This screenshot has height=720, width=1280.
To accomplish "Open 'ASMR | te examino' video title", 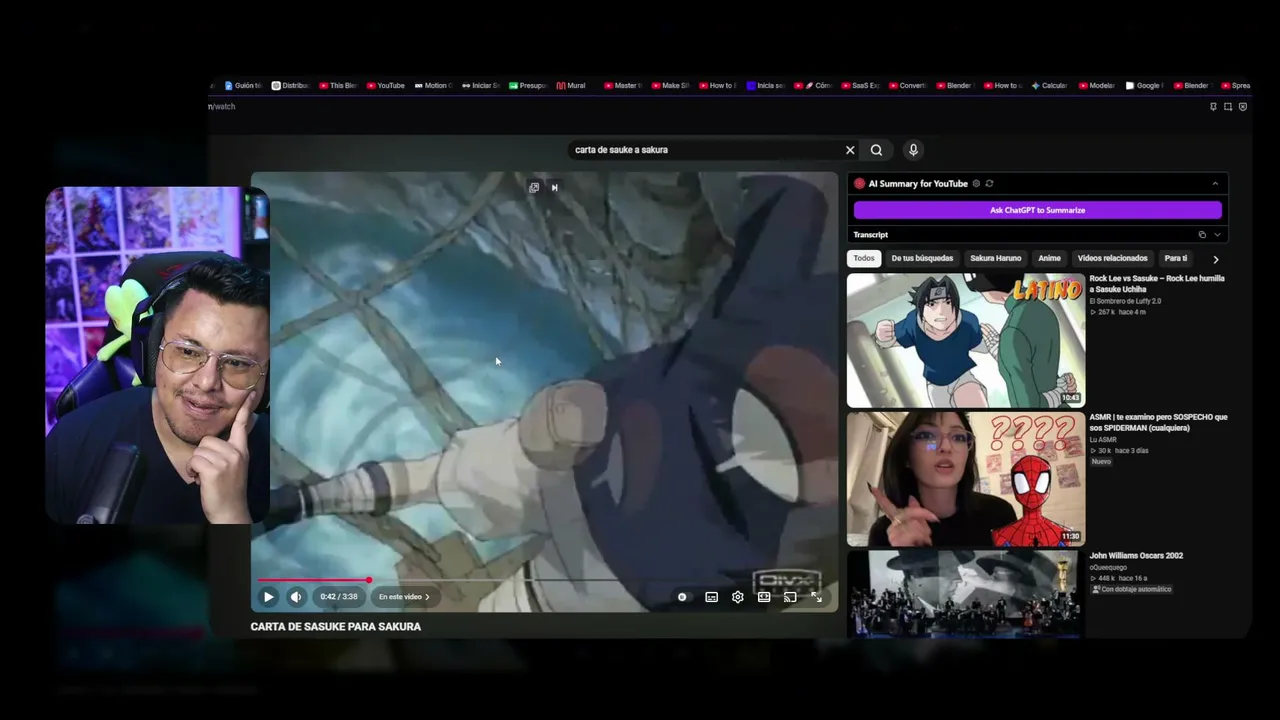I will tap(1158, 423).
